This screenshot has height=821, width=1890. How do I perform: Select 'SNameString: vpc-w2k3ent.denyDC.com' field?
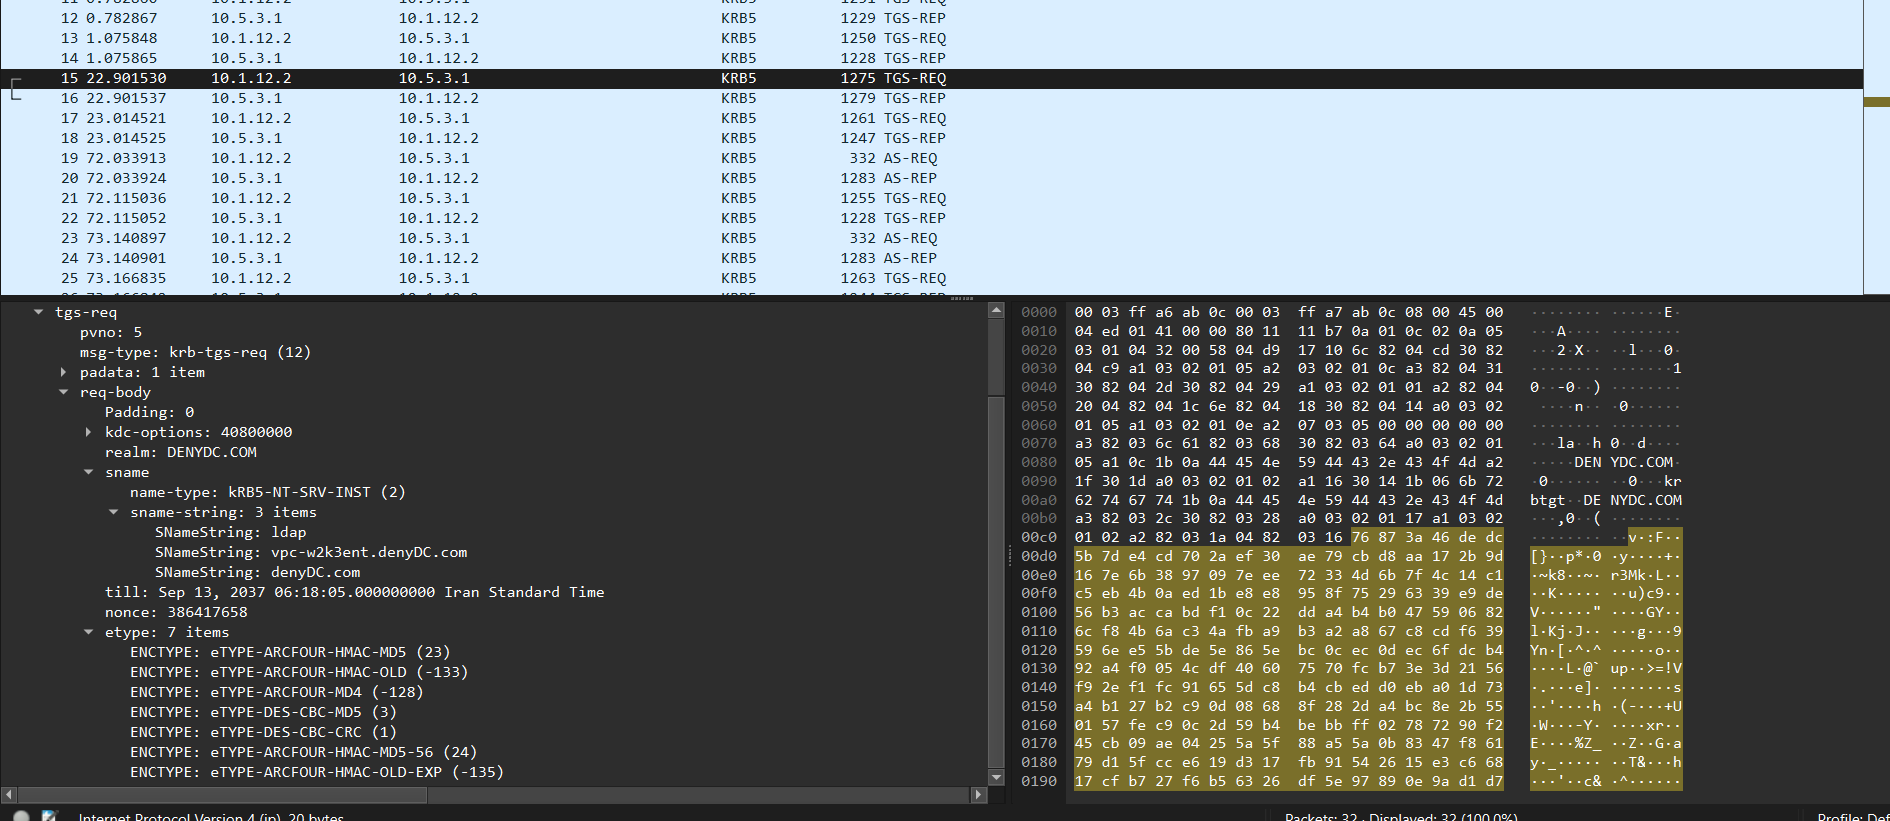[x=311, y=552]
